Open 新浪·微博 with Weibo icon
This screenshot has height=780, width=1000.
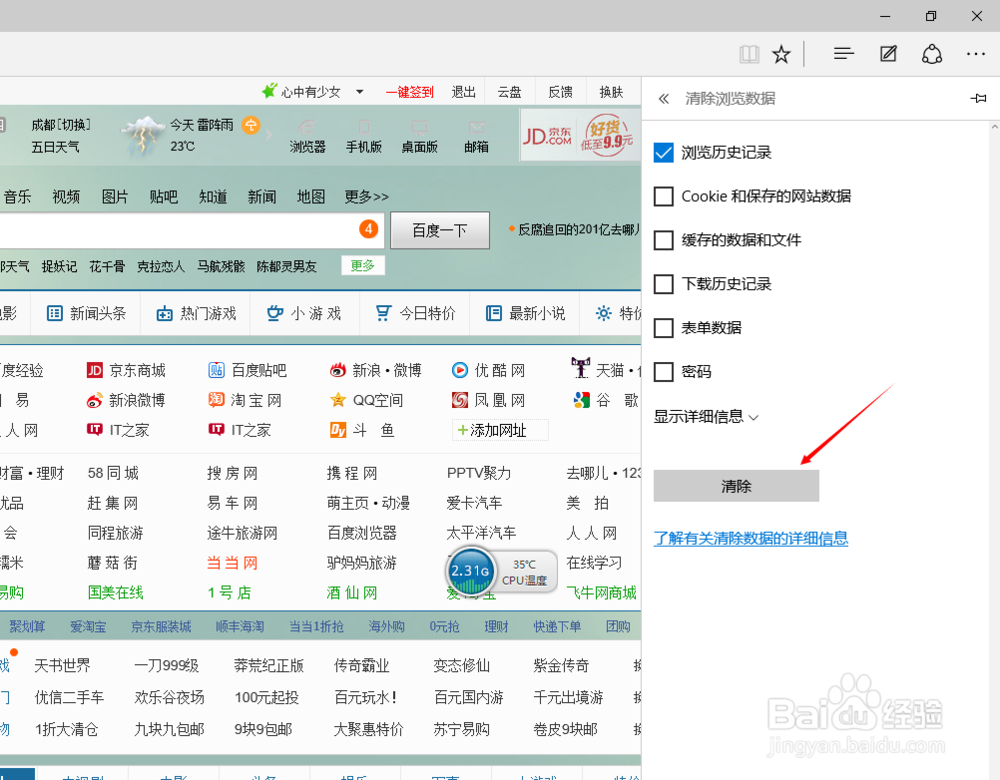pyautogui.click(x=376, y=370)
